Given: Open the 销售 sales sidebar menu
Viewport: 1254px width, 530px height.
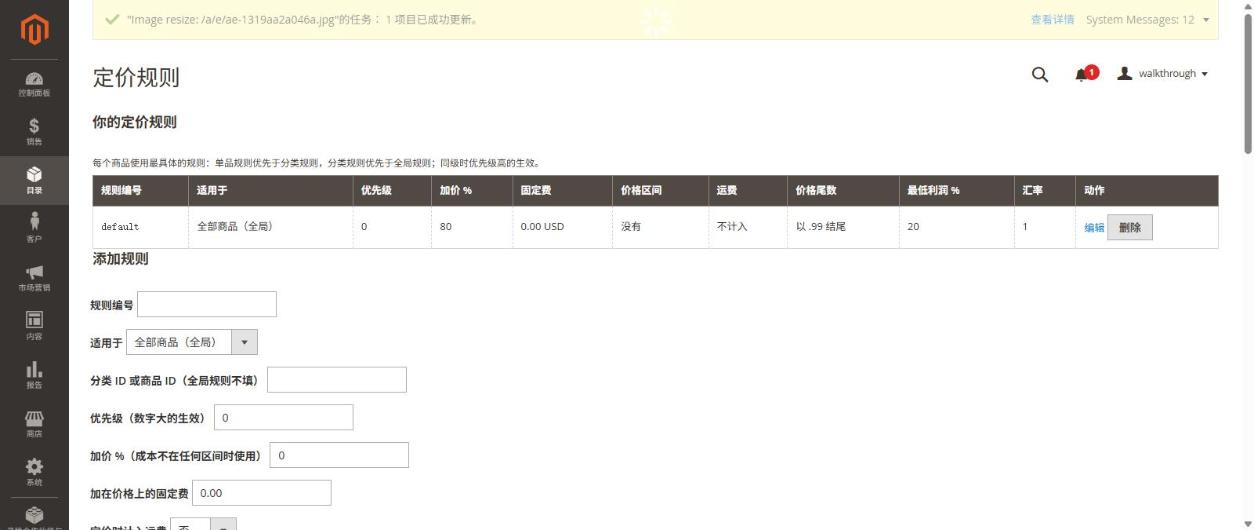Looking at the screenshot, I should (34, 132).
